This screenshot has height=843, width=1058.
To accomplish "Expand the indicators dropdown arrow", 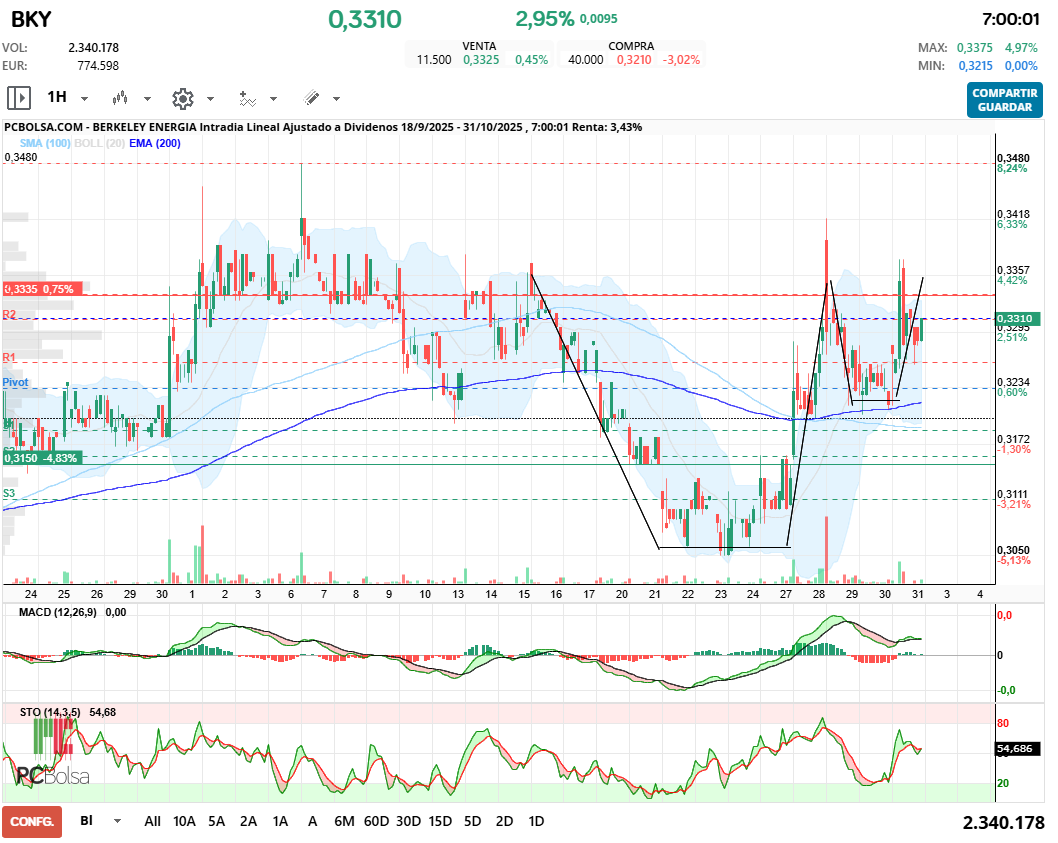I will pyautogui.click(x=273, y=99).
